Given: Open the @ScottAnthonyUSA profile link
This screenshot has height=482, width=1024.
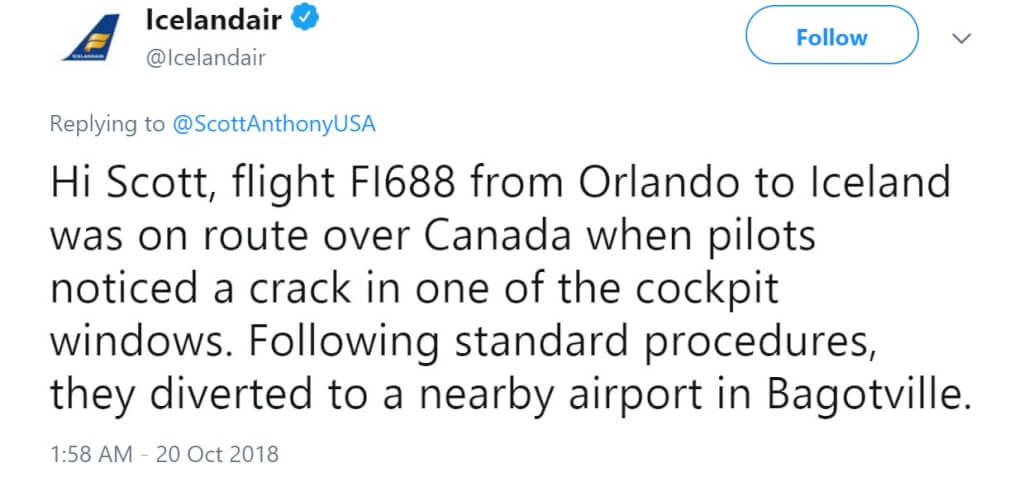Looking at the screenshot, I should coord(273,124).
